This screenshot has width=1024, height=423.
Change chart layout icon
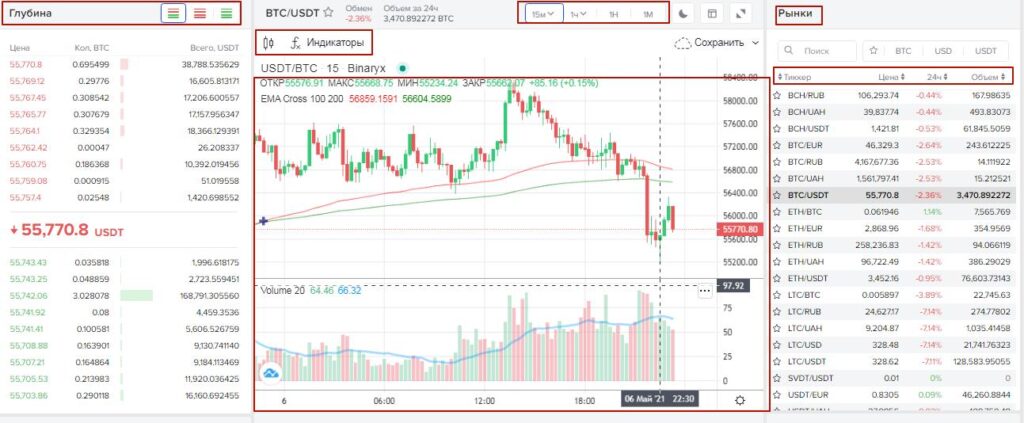click(x=712, y=13)
